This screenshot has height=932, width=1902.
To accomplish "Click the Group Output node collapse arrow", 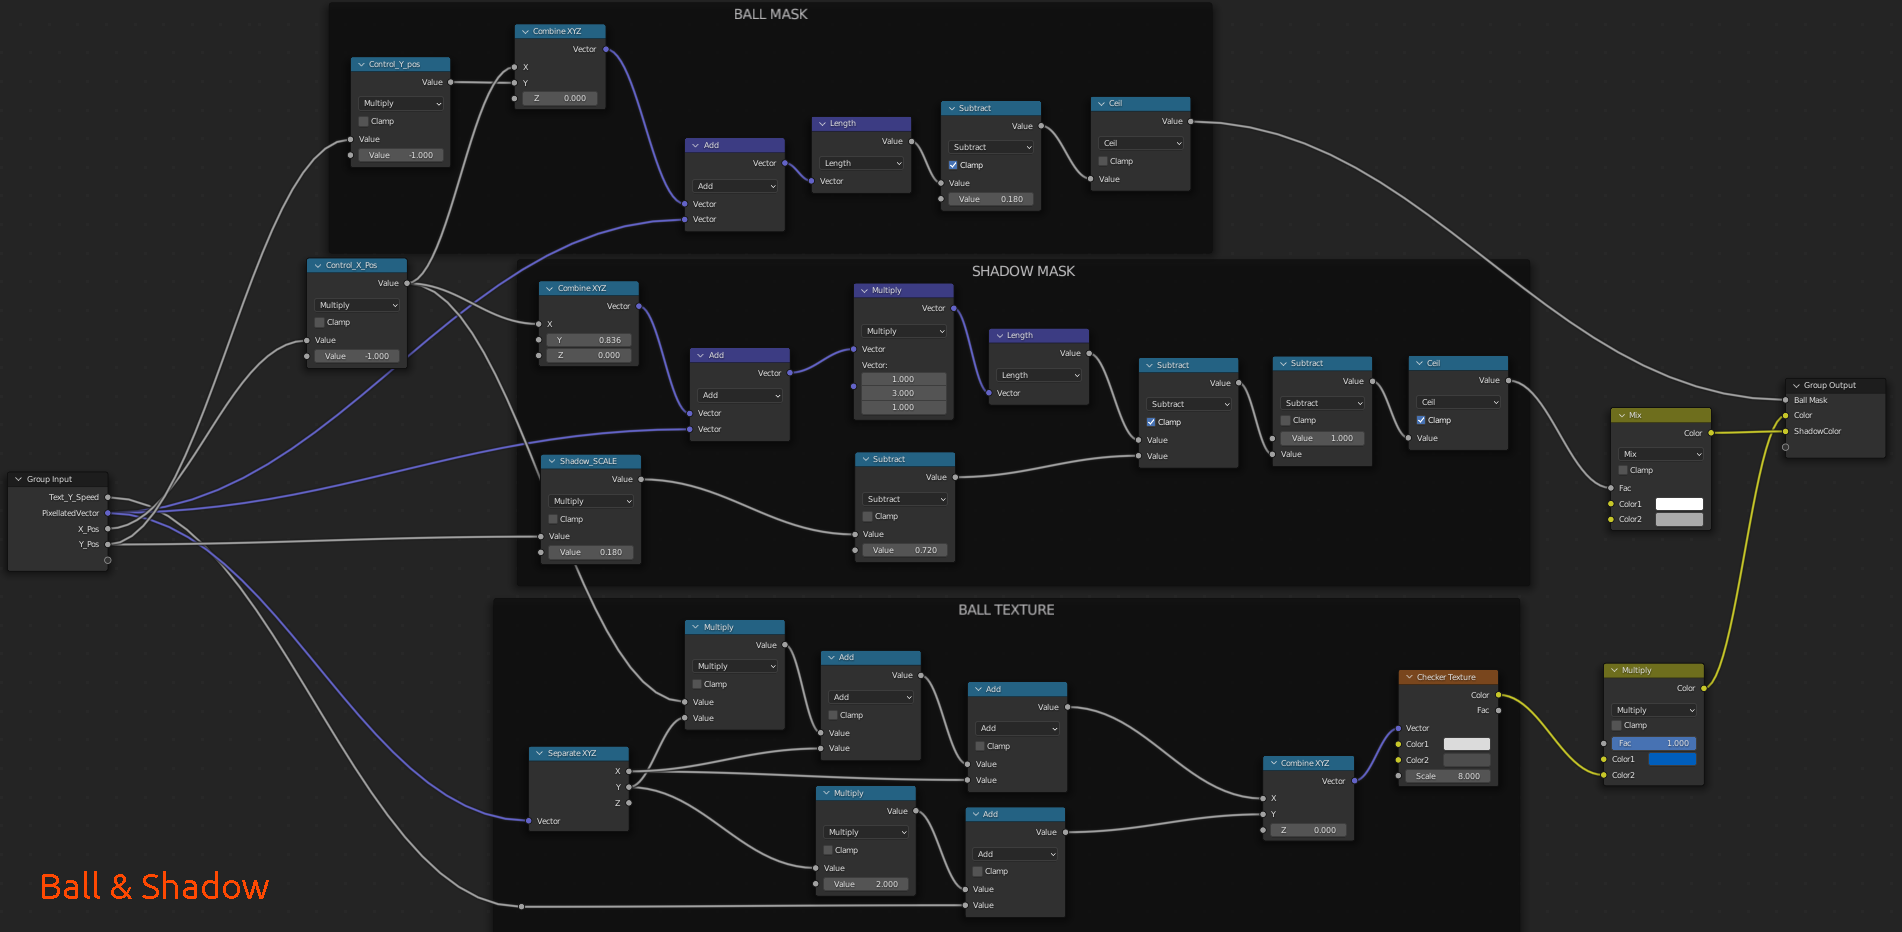I will [1796, 385].
